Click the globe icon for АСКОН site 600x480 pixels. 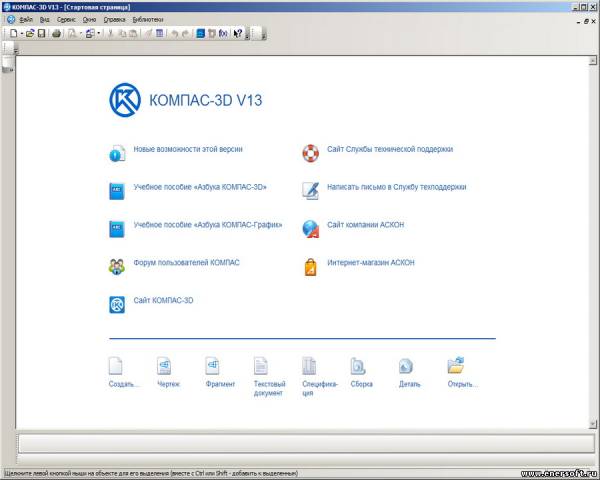tap(310, 229)
